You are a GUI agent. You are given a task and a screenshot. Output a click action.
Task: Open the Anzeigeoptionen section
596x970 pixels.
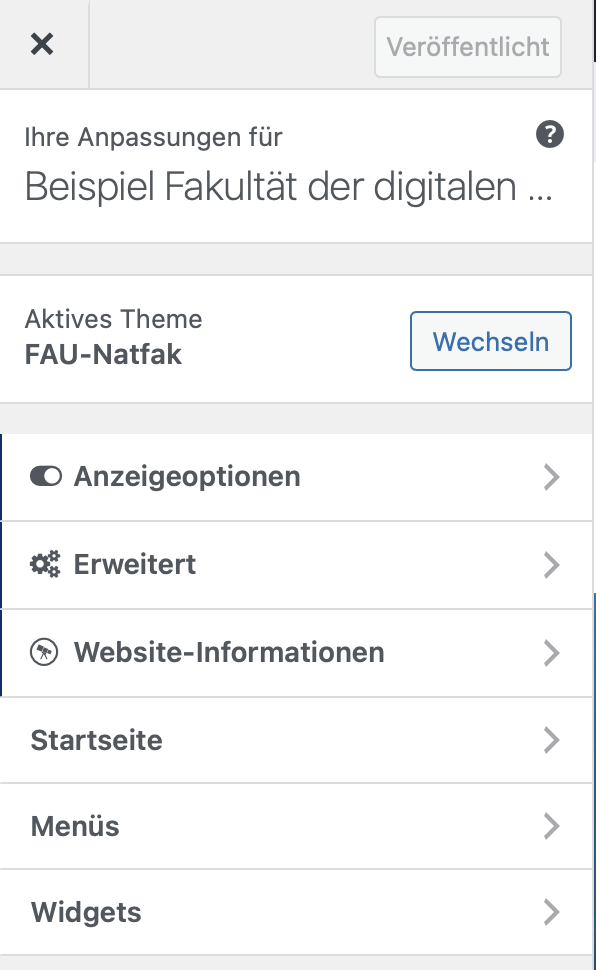(296, 477)
